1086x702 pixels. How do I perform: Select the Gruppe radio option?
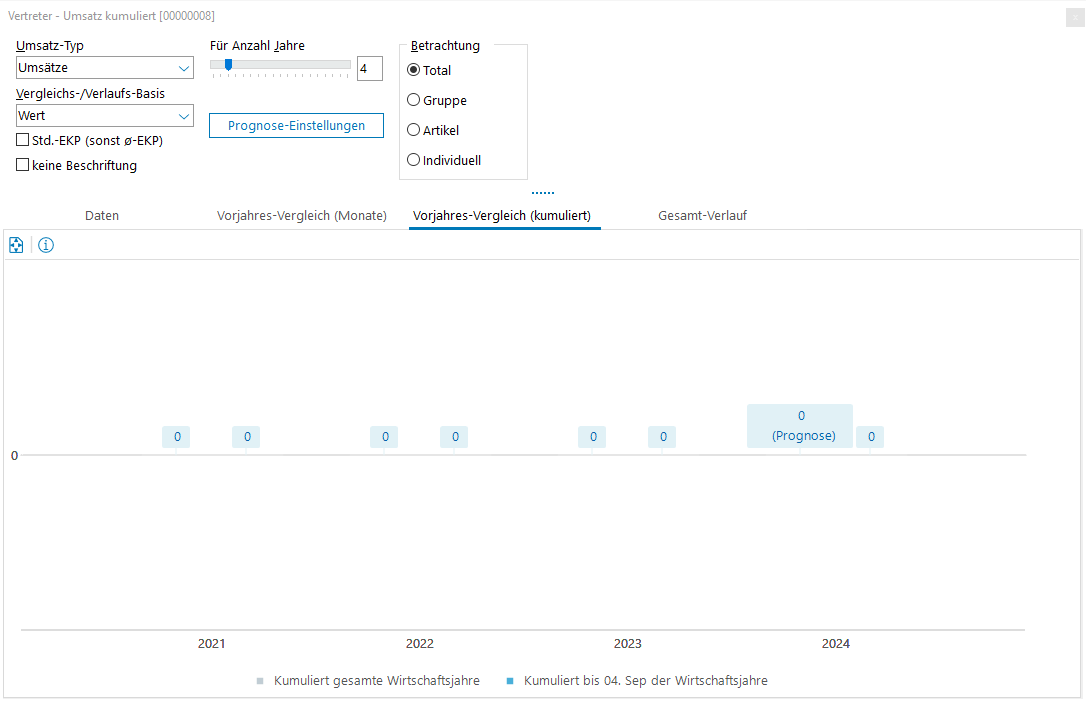pyautogui.click(x=414, y=100)
